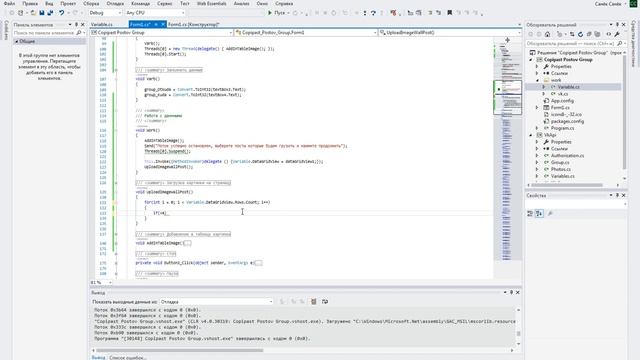Open the editor zoom percentage dropdown
This screenshot has height=360, width=640.
pos(101,282)
